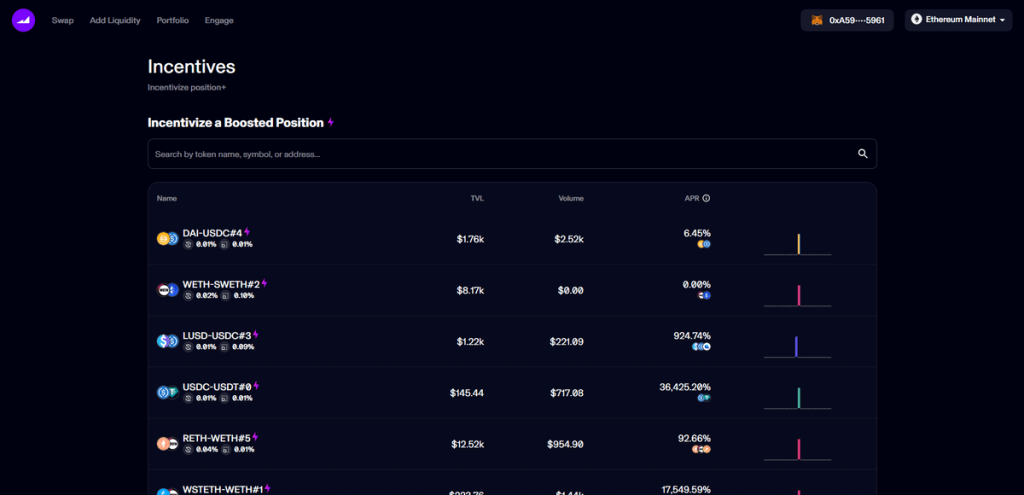Screen dimensions: 1024x495
Task: Click the WETH-SWETH#2 token pair icon
Action: [x=167, y=290]
